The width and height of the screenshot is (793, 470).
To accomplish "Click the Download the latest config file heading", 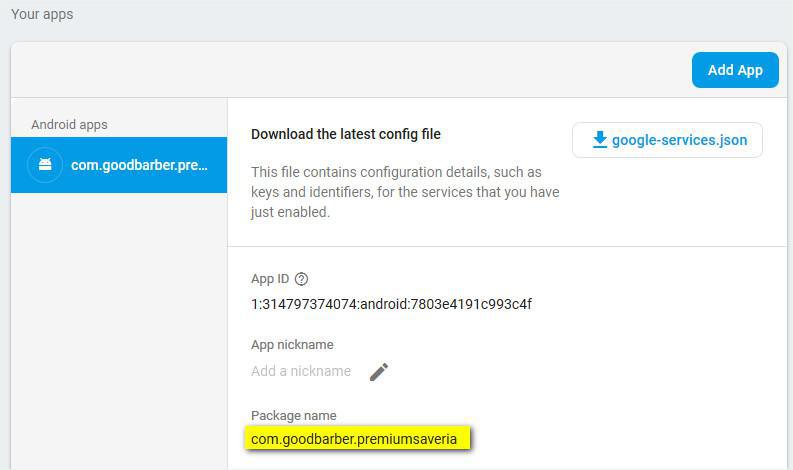I will [x=346, y=134].
